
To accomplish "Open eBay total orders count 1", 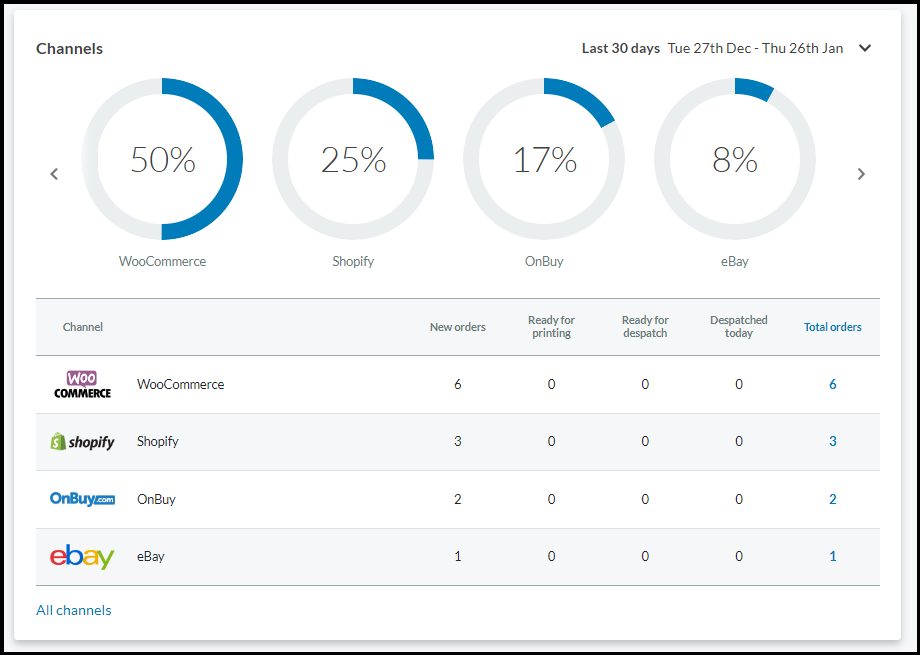I will 833,556.
